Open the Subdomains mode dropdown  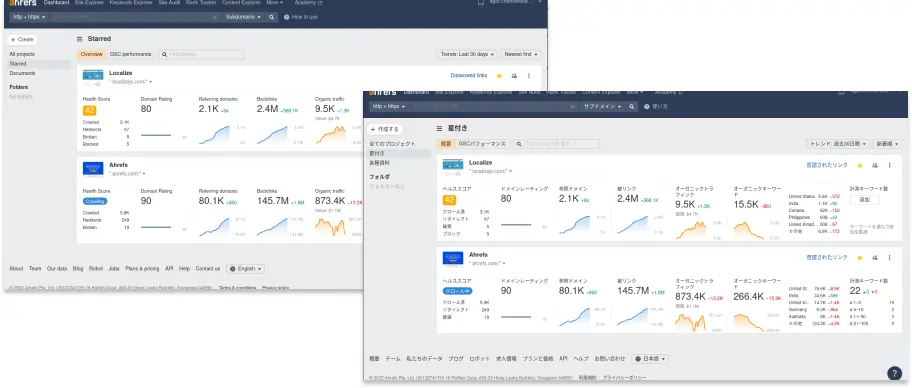(243, 17)
